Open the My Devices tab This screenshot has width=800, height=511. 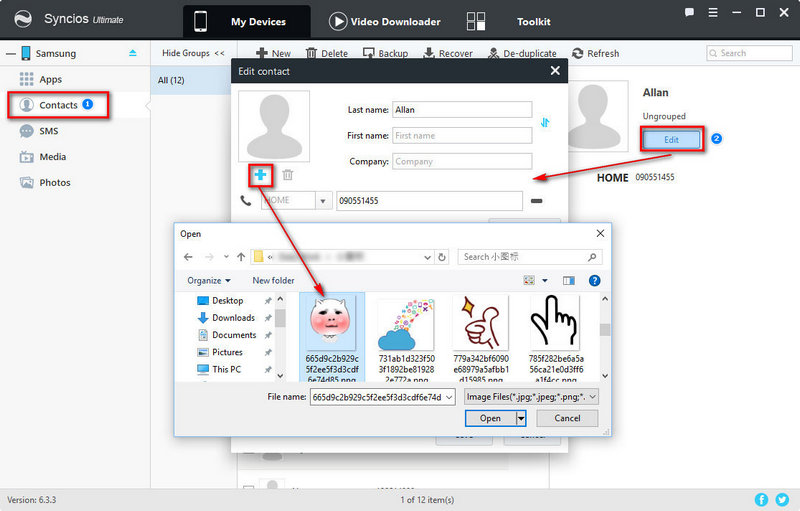(x=246, y=21)
